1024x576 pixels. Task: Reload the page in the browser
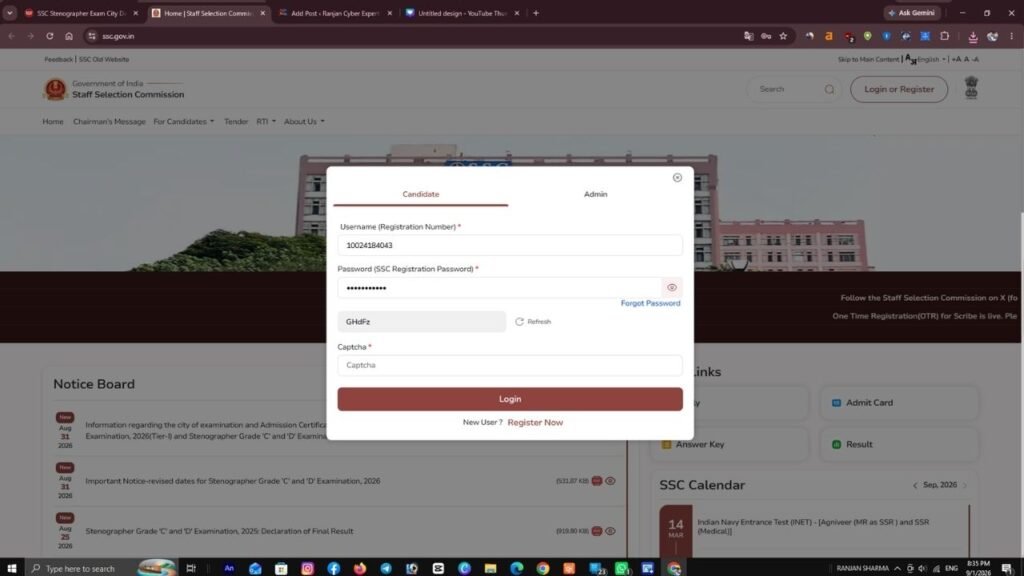pos(50,36)
